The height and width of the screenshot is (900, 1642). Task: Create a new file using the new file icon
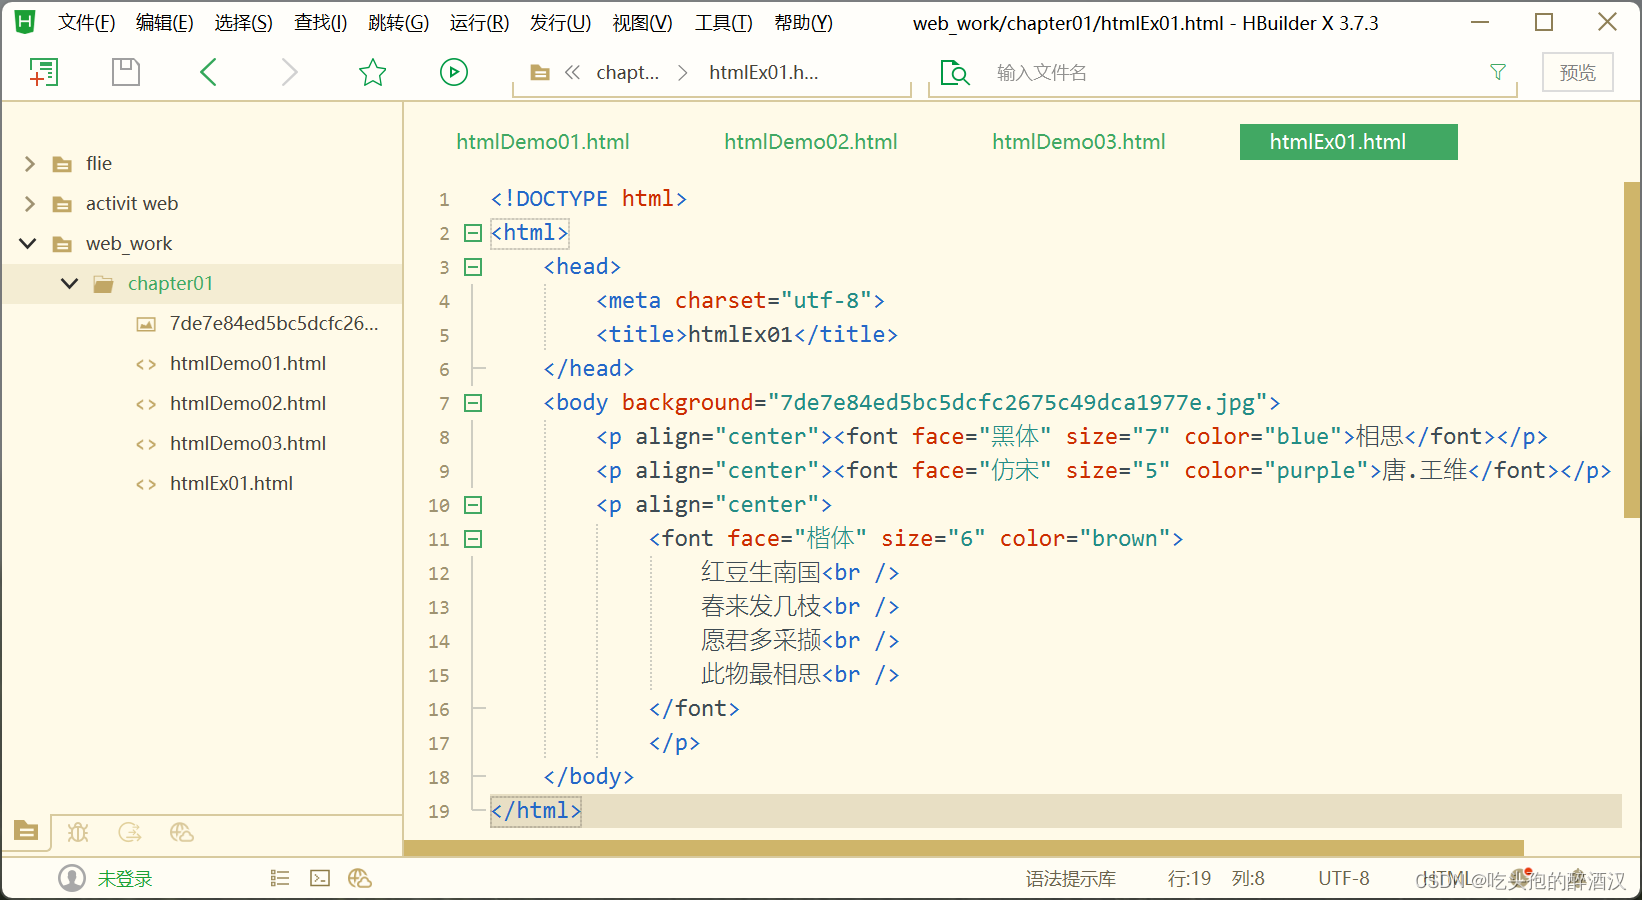coord(44,71)
